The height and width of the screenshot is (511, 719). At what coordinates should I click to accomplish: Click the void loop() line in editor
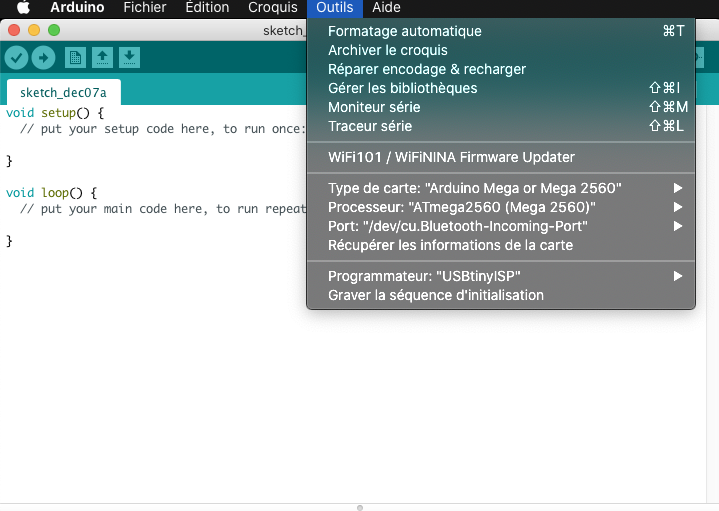[51, 193]
